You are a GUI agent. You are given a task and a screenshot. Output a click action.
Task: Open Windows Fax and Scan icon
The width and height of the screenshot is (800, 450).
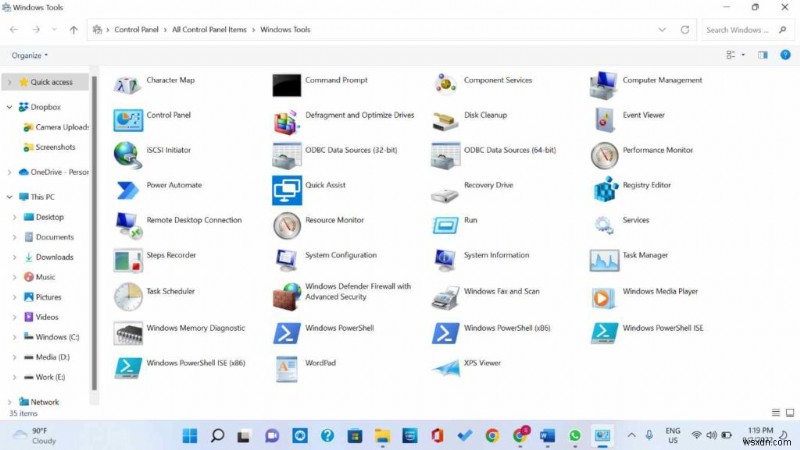(445, 297)
